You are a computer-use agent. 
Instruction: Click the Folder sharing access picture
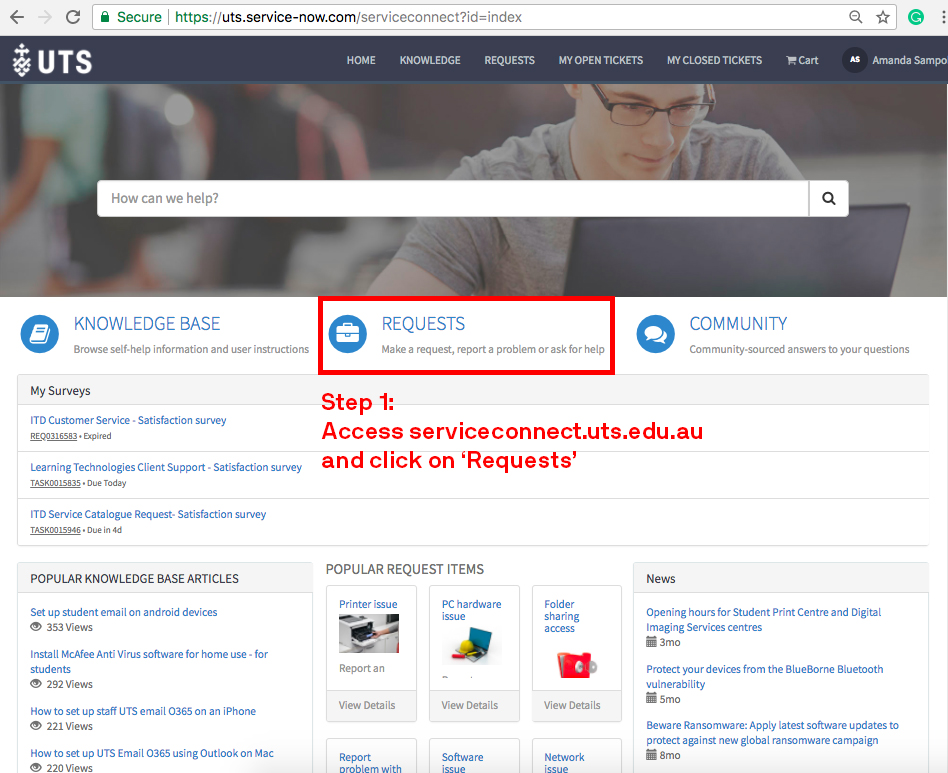[x=576, y=664]
